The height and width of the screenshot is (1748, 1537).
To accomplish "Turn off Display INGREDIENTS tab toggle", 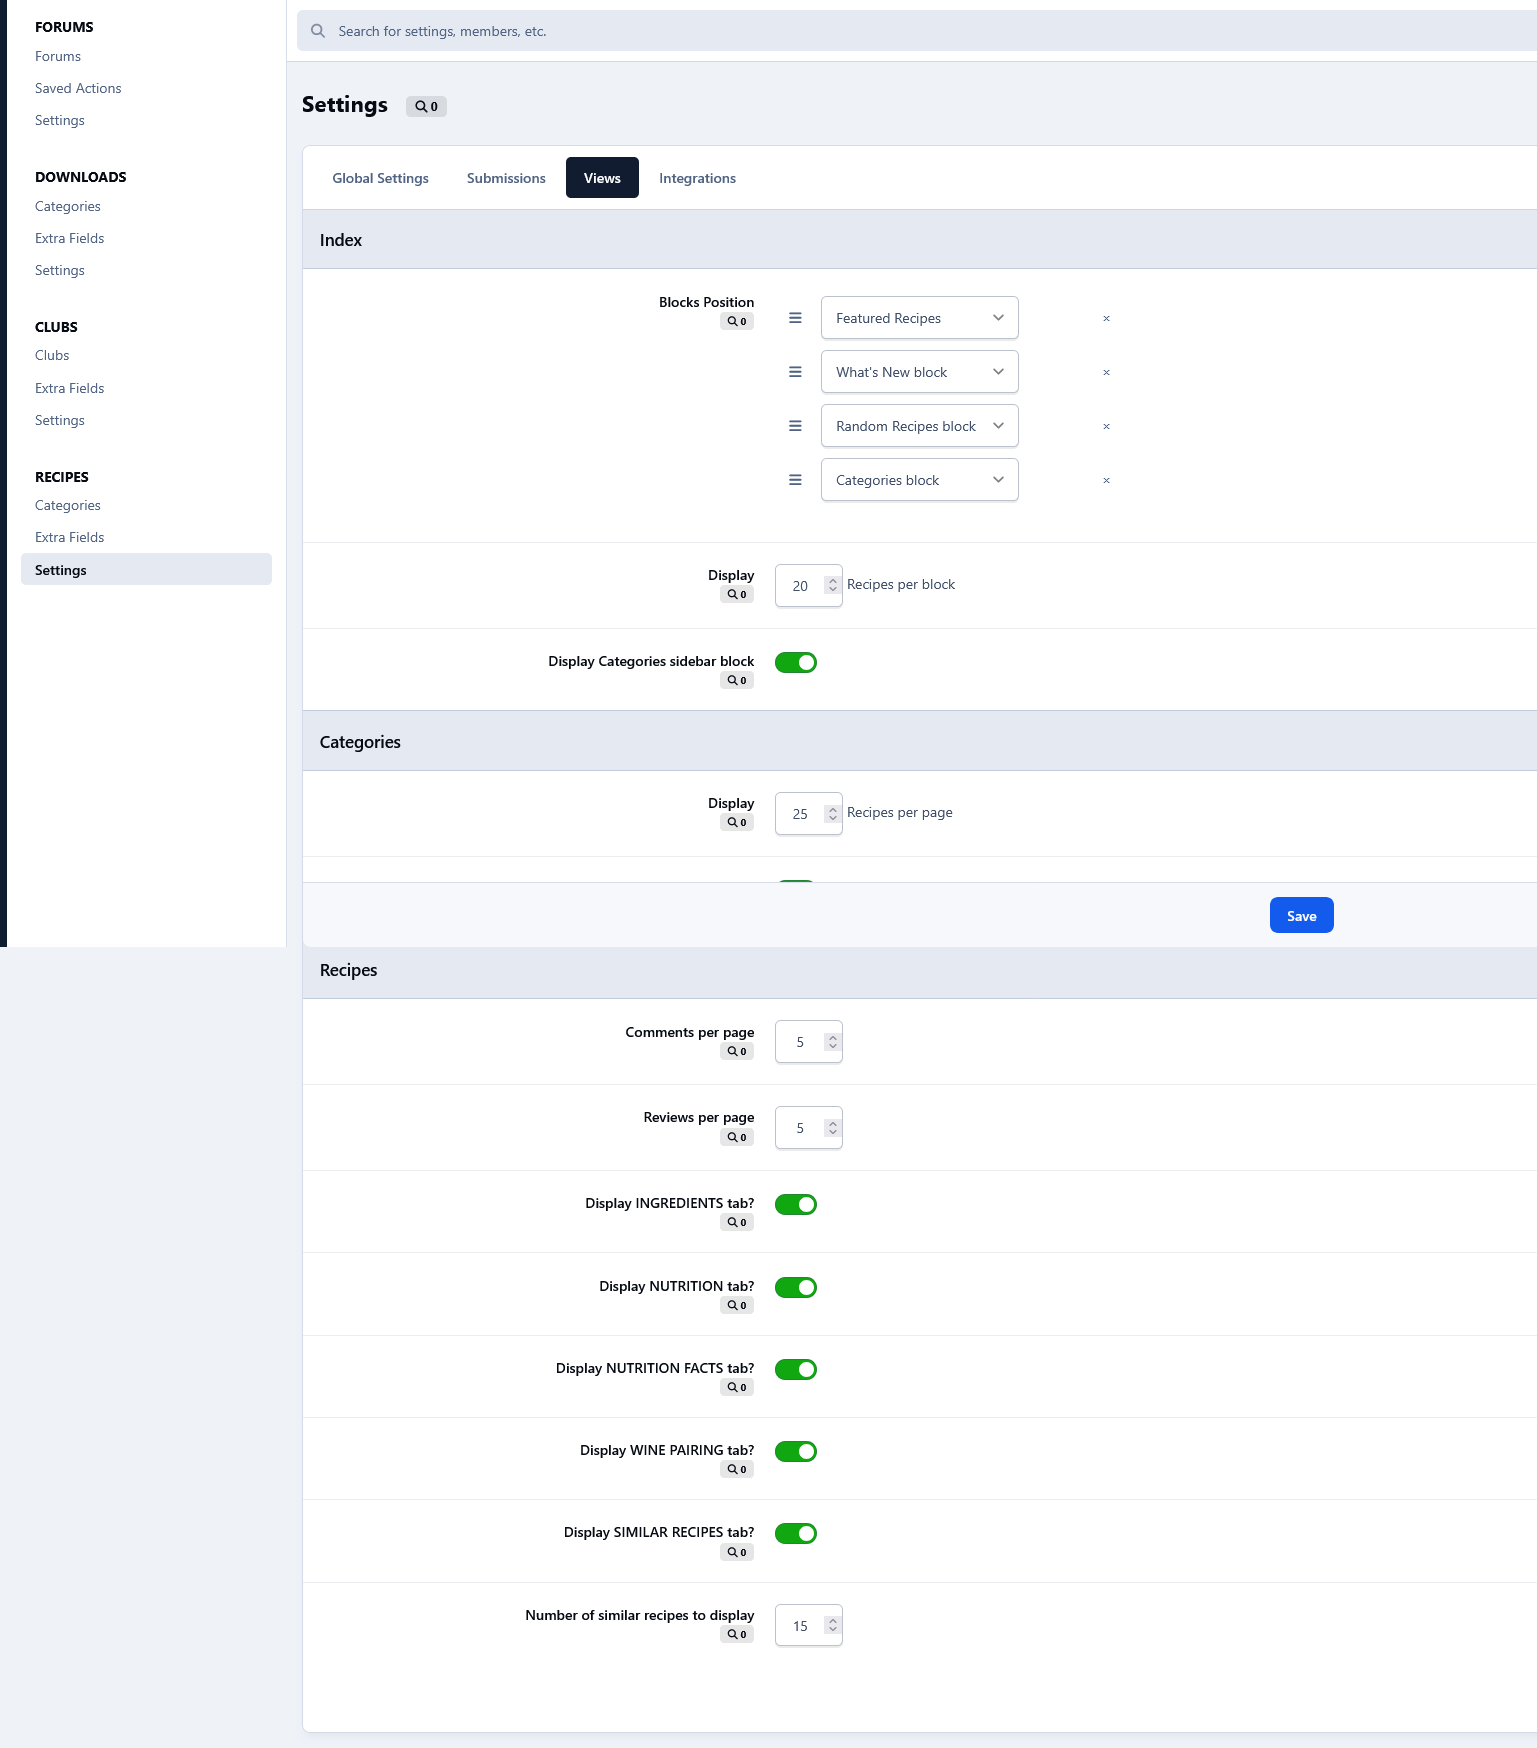I will pos(796,1205).
